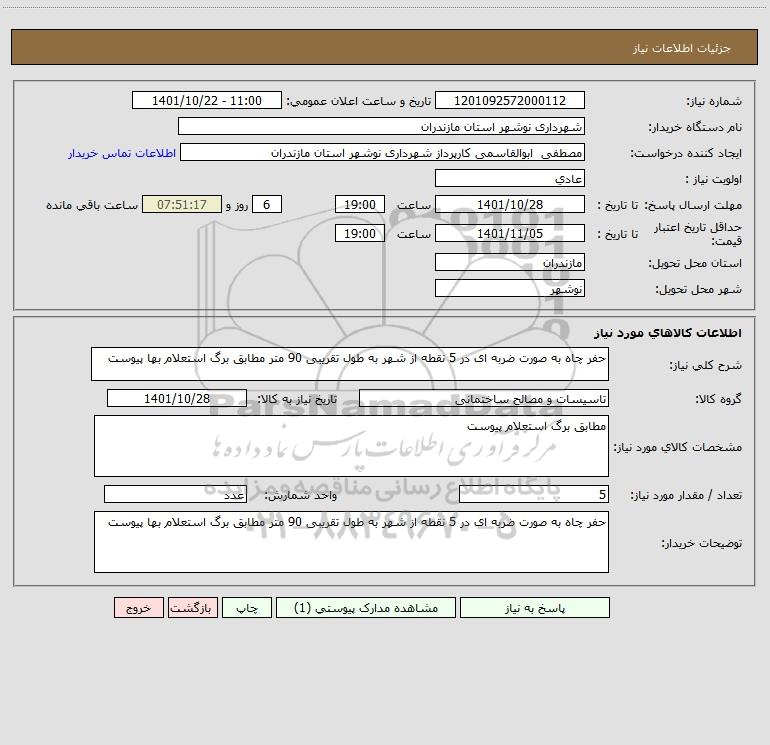770x745 pixels.
Task: Click the label 'نام دستگاه خریدار:'
Action: (695, 127)
